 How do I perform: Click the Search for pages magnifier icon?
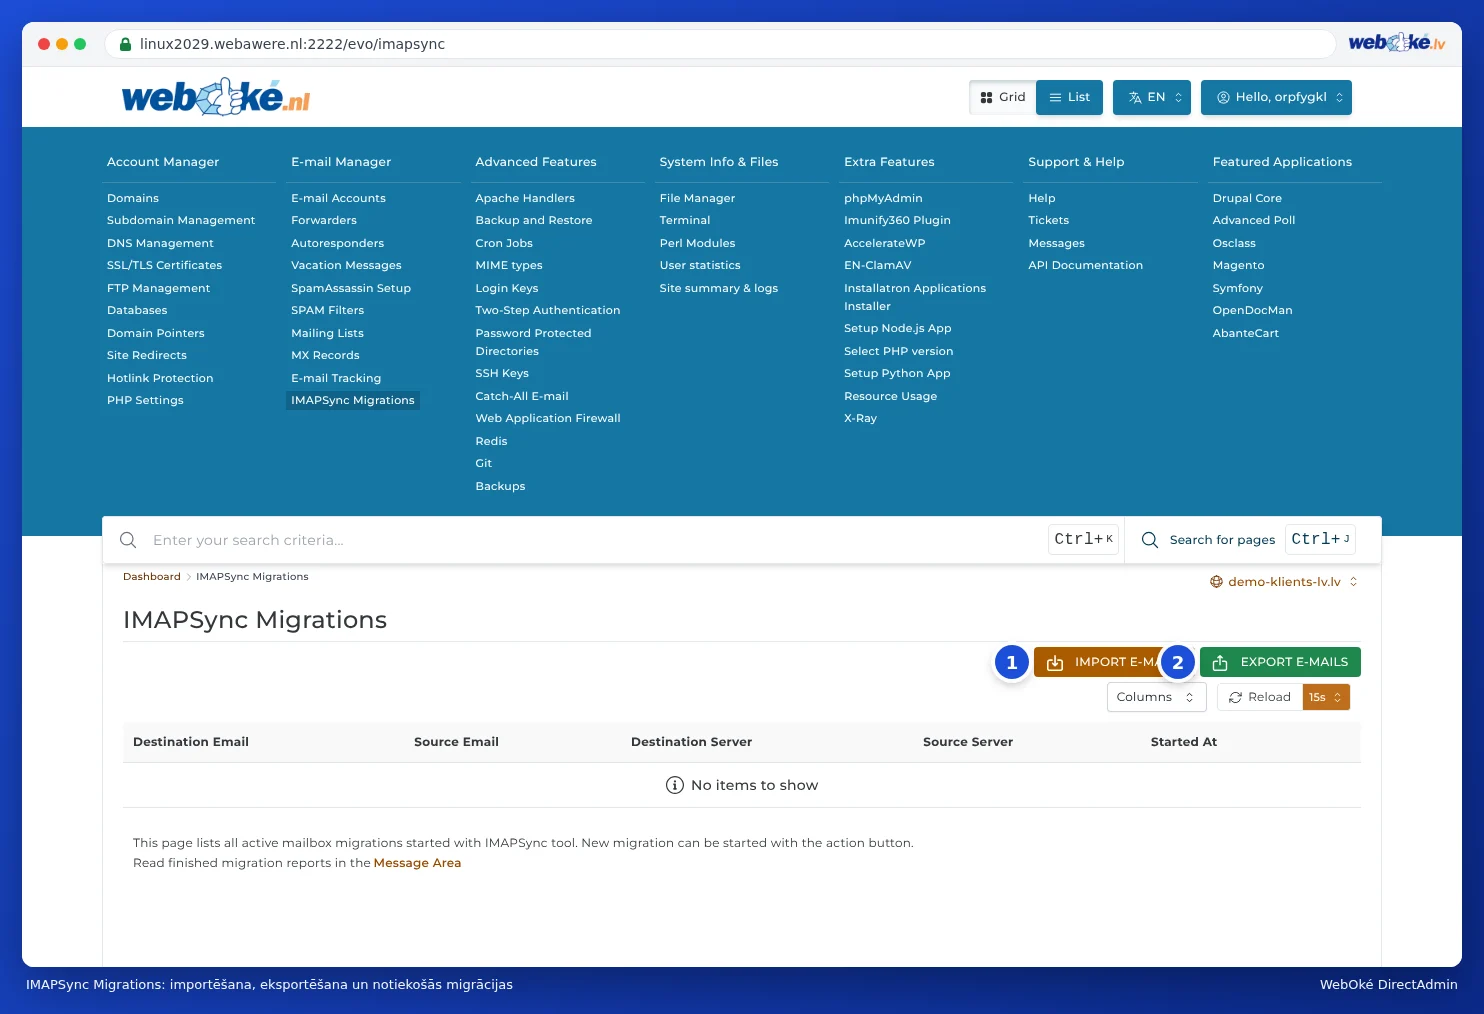click(1150, 540)
